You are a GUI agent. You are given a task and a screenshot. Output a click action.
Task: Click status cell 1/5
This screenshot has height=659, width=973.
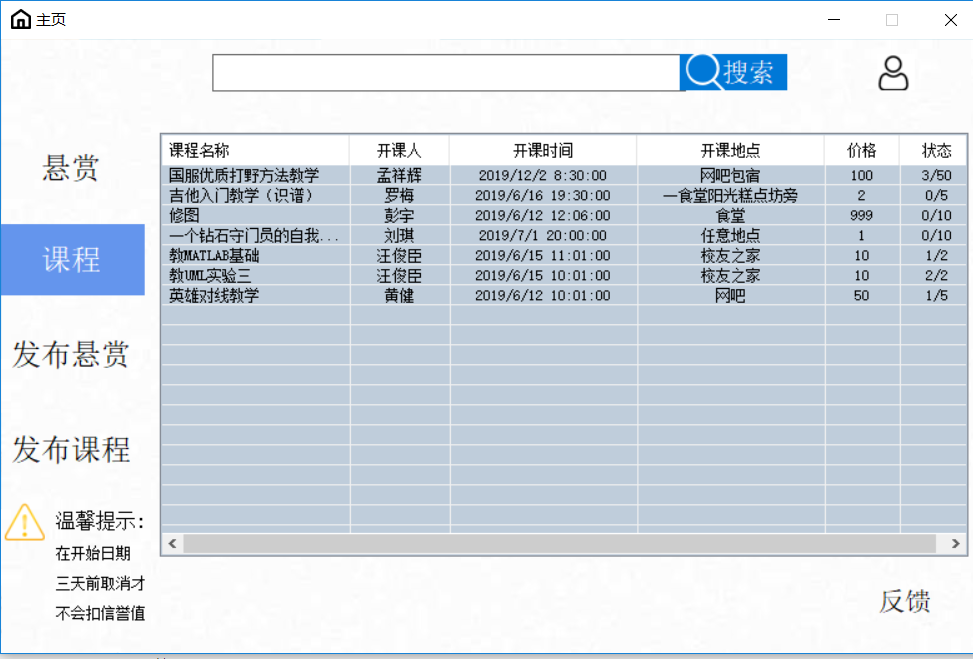coord(936,295)
